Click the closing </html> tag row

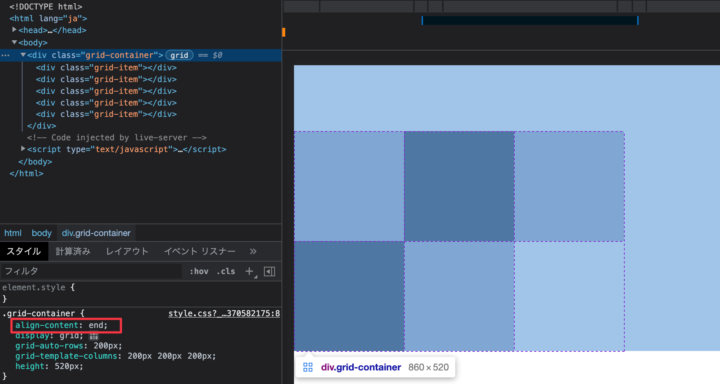pyautogui.click(x=26, y=174)
